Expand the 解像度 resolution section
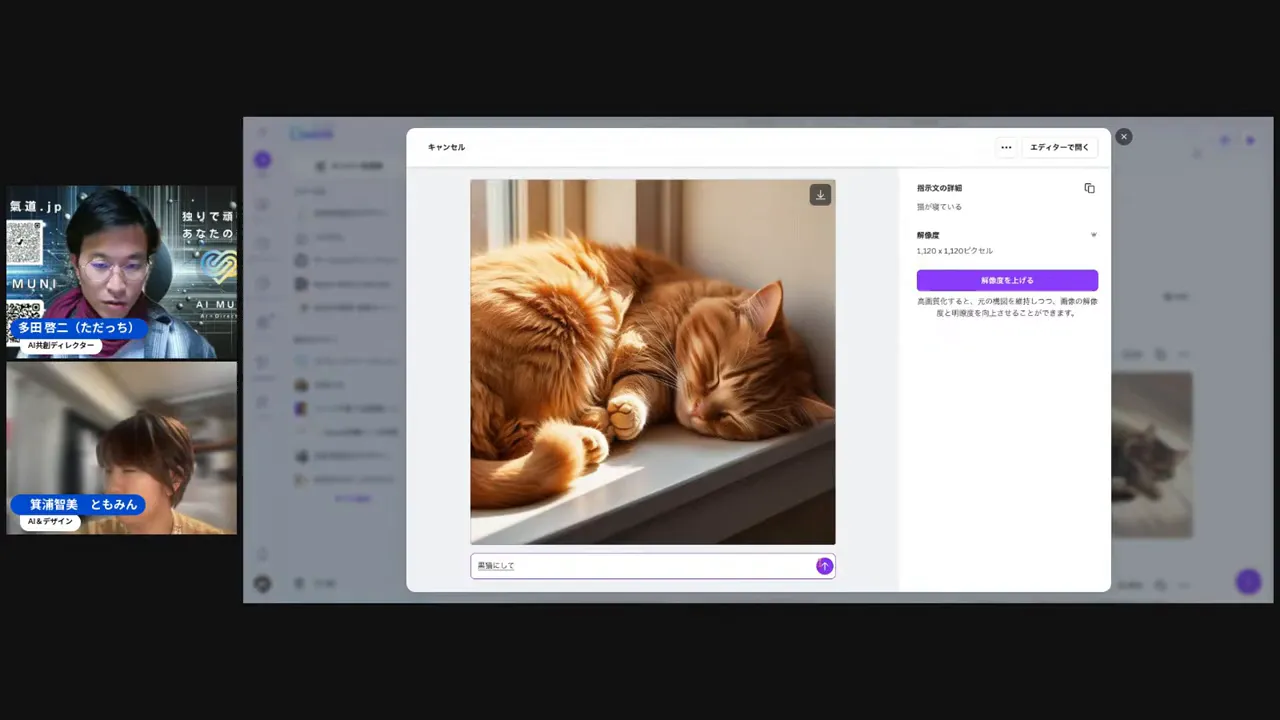The height and width of the screenshot is (720, 1280). tap(1093, 234)
